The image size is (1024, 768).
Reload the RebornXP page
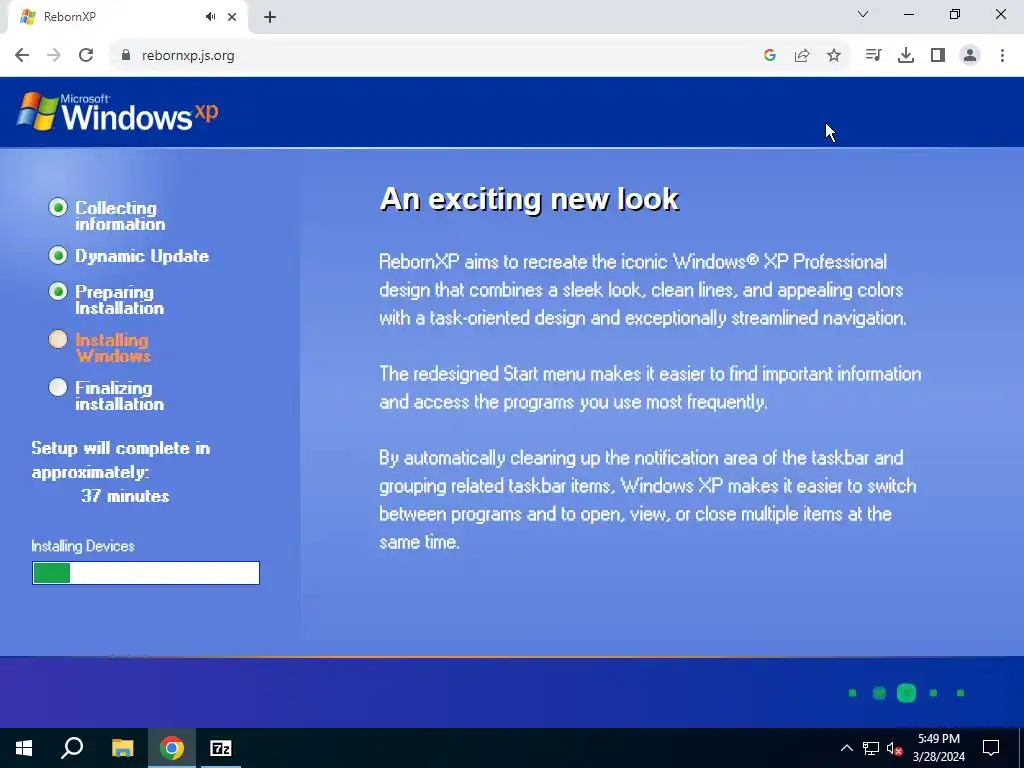(x=86, y=55)
